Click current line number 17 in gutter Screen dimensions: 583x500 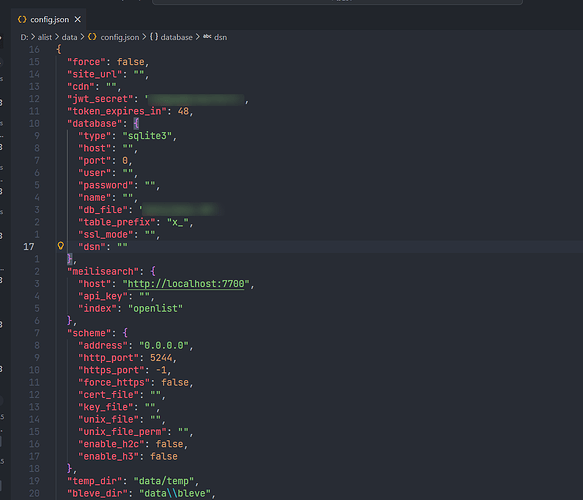29,247
